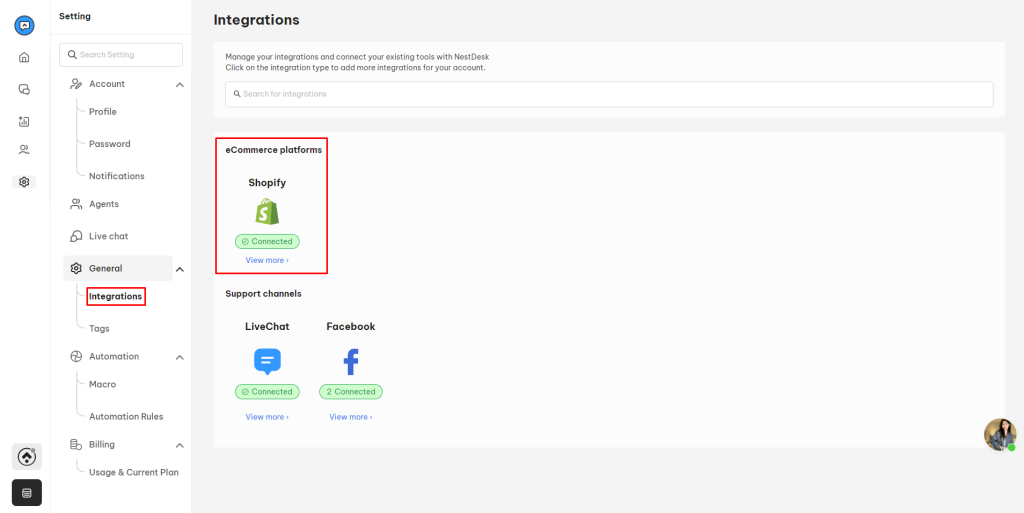Open Usage & Current Plan item
This screenshot has width=1024, height=513.
134,473
